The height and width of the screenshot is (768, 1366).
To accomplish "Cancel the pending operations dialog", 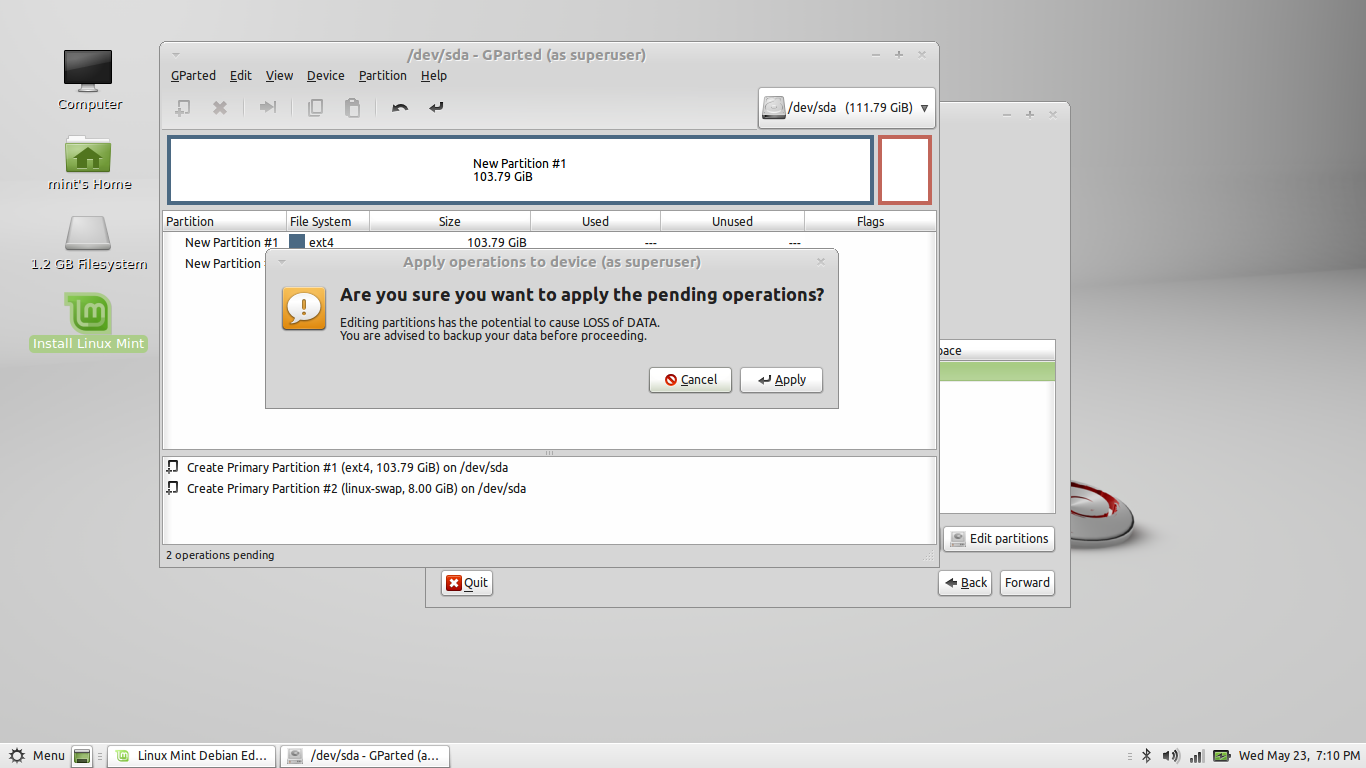I will coord(690,380).
